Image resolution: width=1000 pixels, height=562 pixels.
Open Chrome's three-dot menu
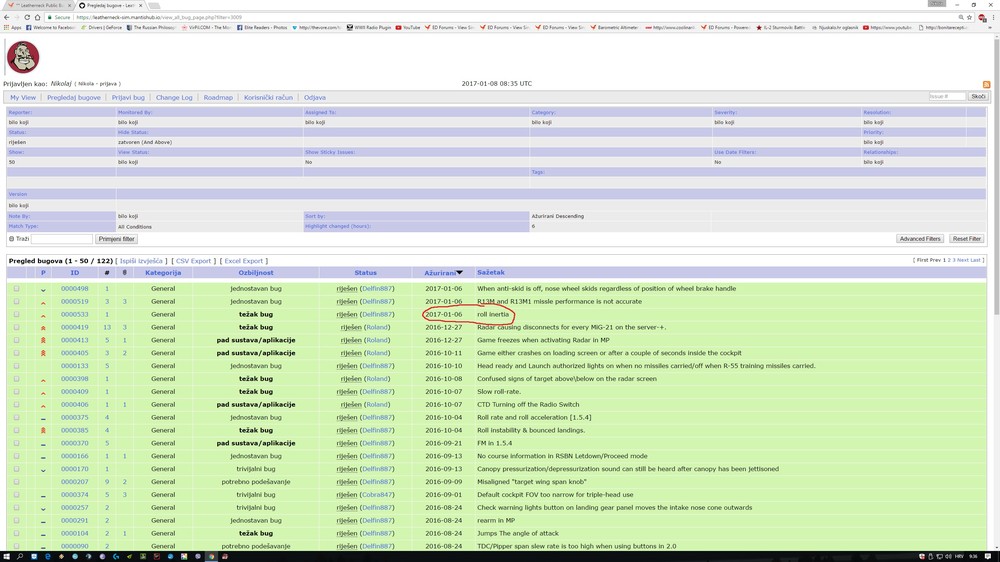993,17
